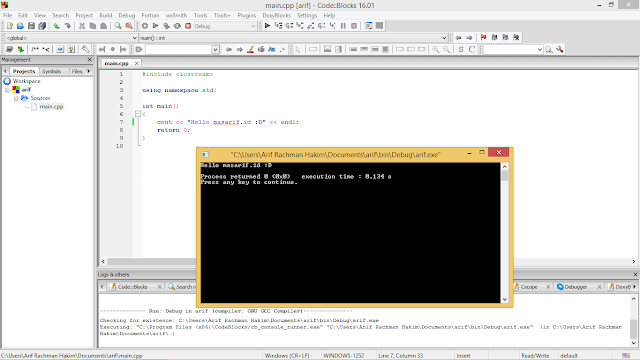Build project with the gear icon
640x360 pixels.
145,26
